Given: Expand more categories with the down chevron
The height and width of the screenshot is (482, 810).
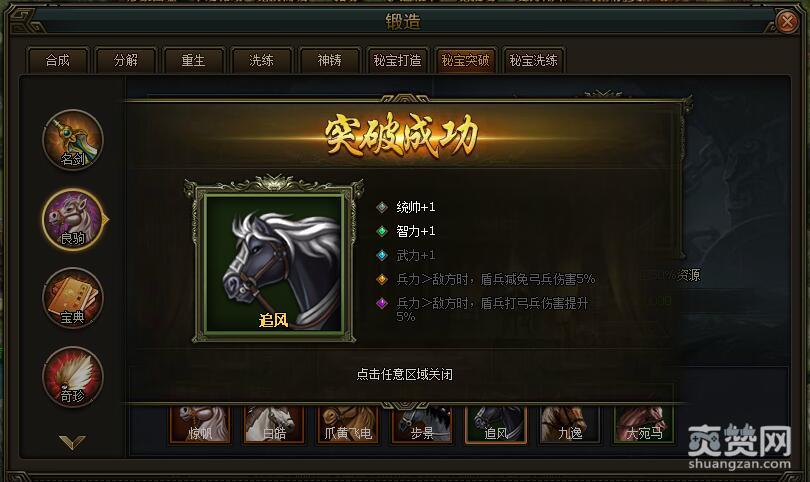Looking at the screenshot, I should coord(72,442).
